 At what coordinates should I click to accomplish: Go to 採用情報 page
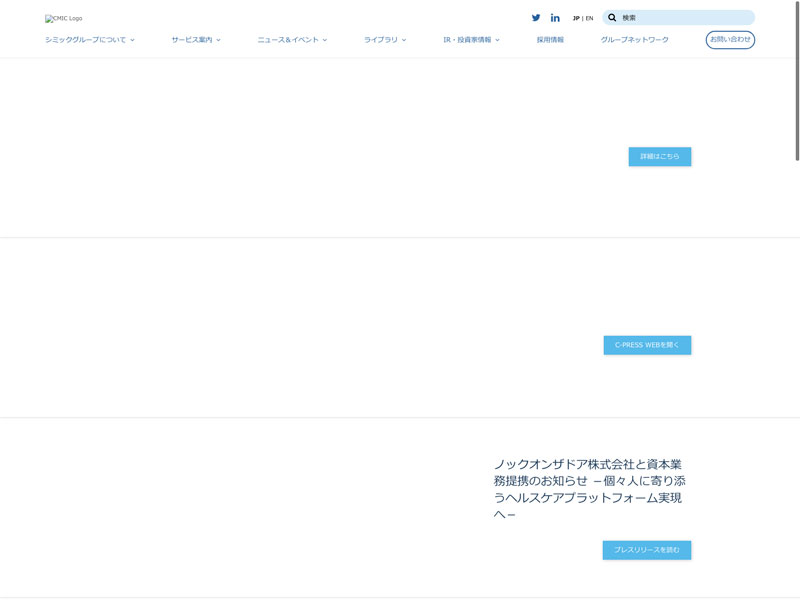tap(550, 40)
